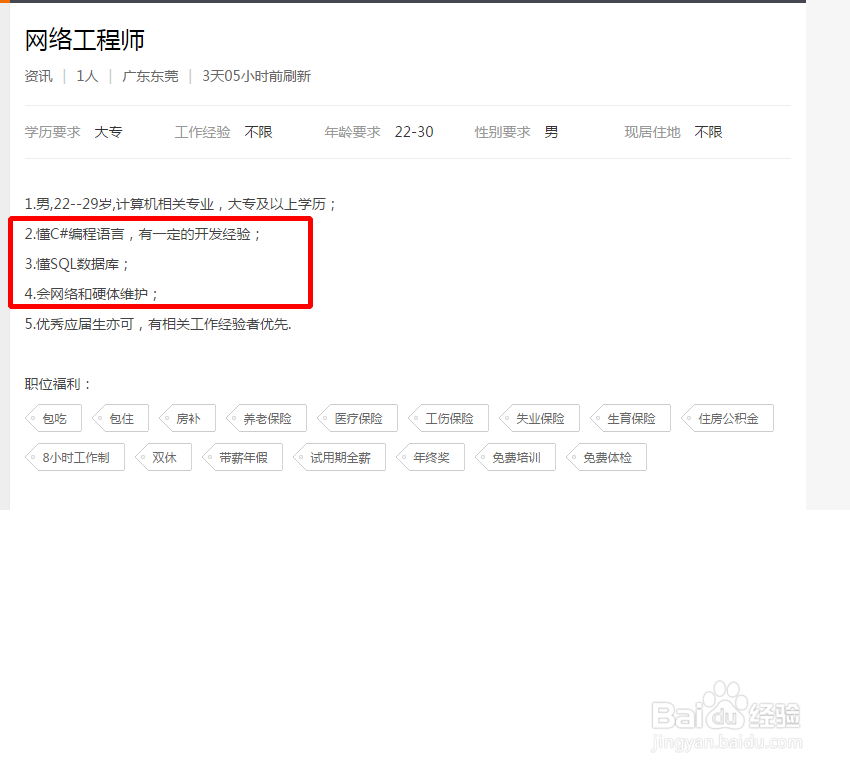
Task: Click the 医疗保险 medical insurance tag
Action: [357, 418]
